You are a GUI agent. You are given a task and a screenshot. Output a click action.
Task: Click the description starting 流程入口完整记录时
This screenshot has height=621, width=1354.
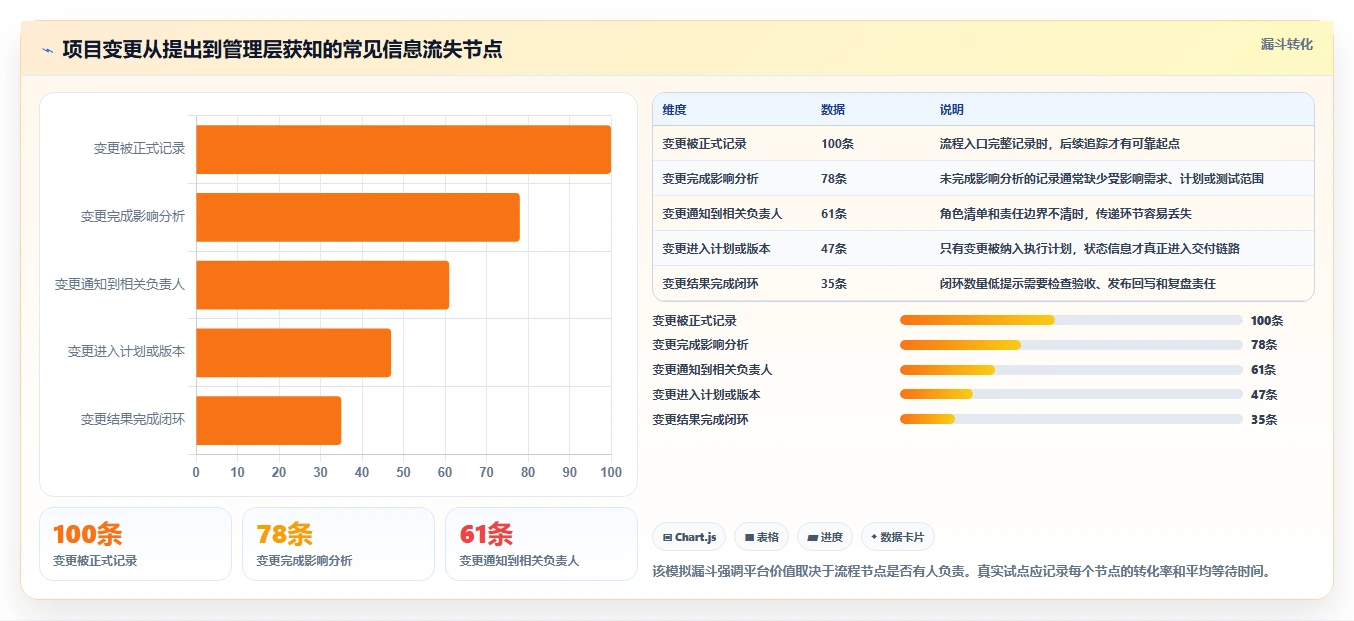click(x=1060, y=144)
